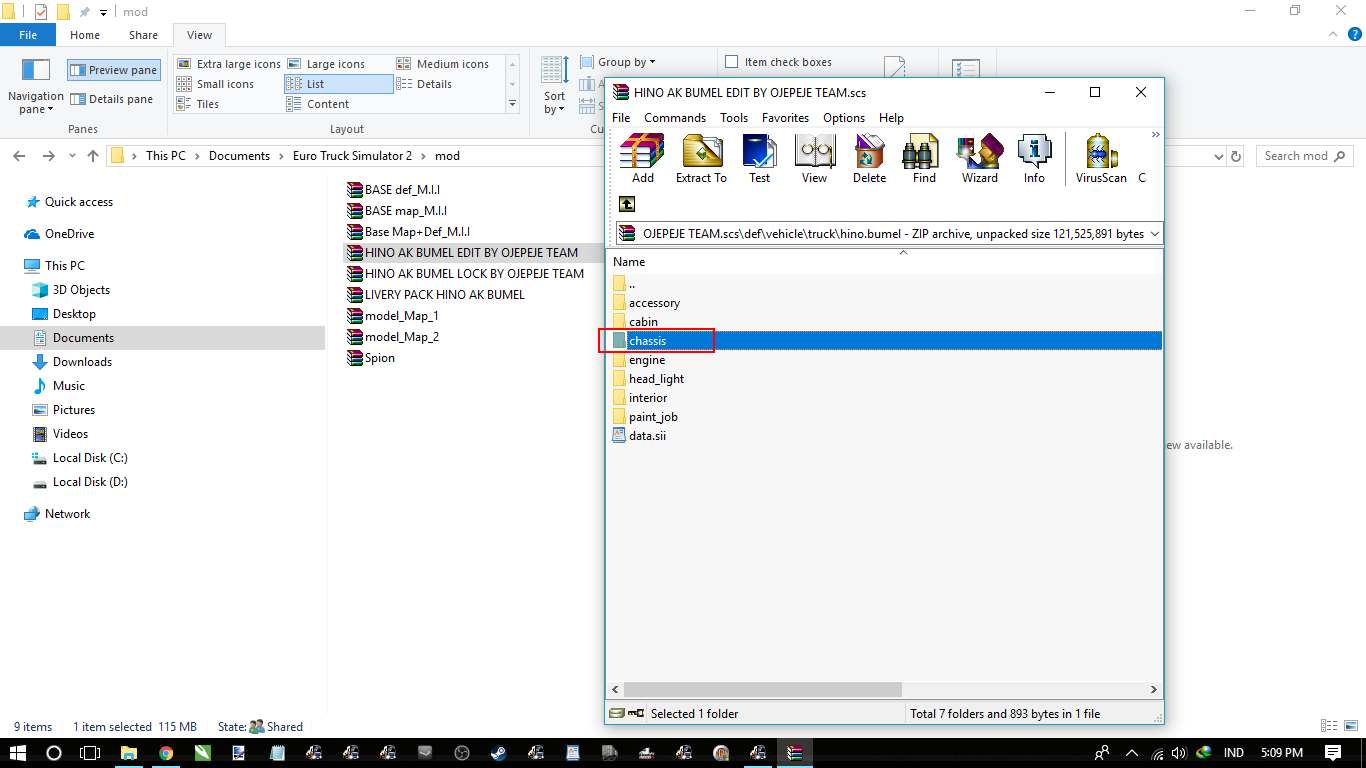Select the data.sii file
The height and width of the screenshot is (768, 1366).
pyautogui.click(x=647, y=436)
